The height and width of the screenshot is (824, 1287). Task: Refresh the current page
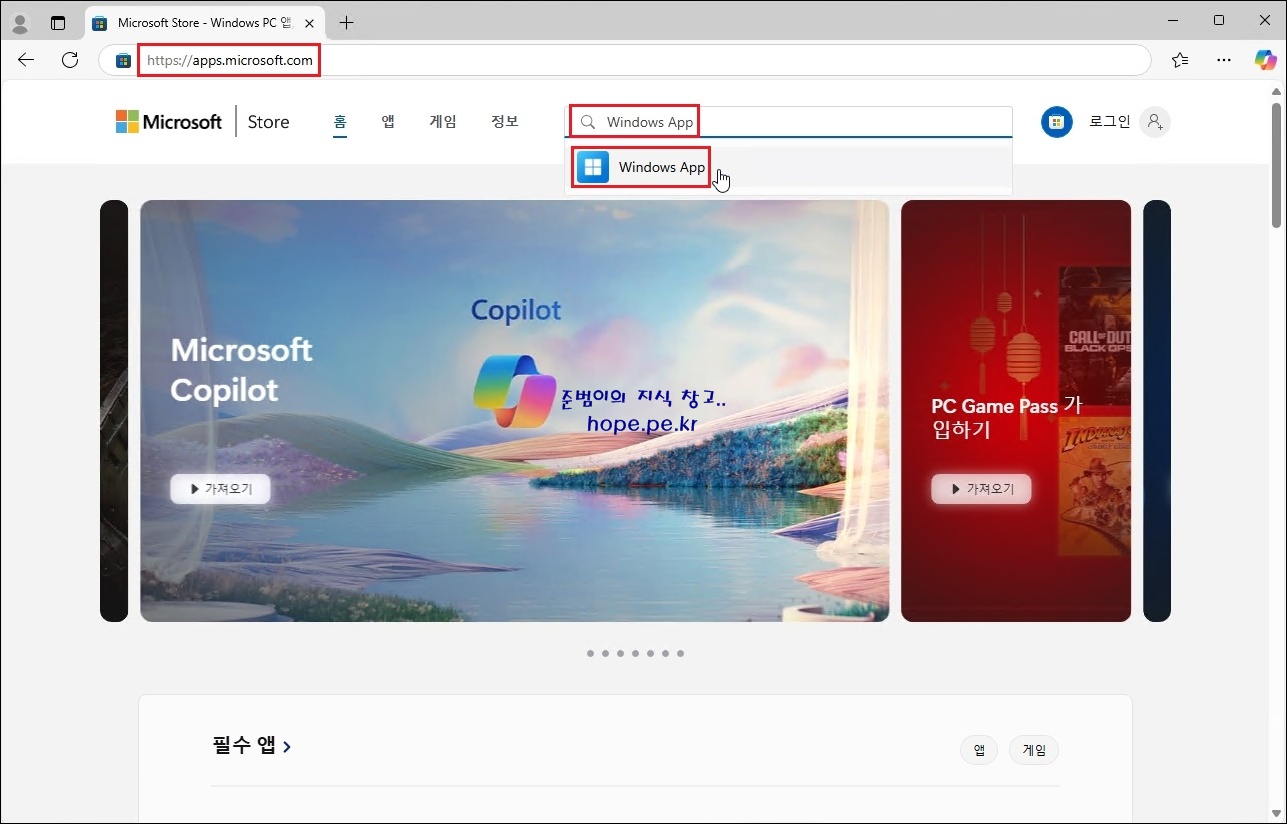click(70, 60)
